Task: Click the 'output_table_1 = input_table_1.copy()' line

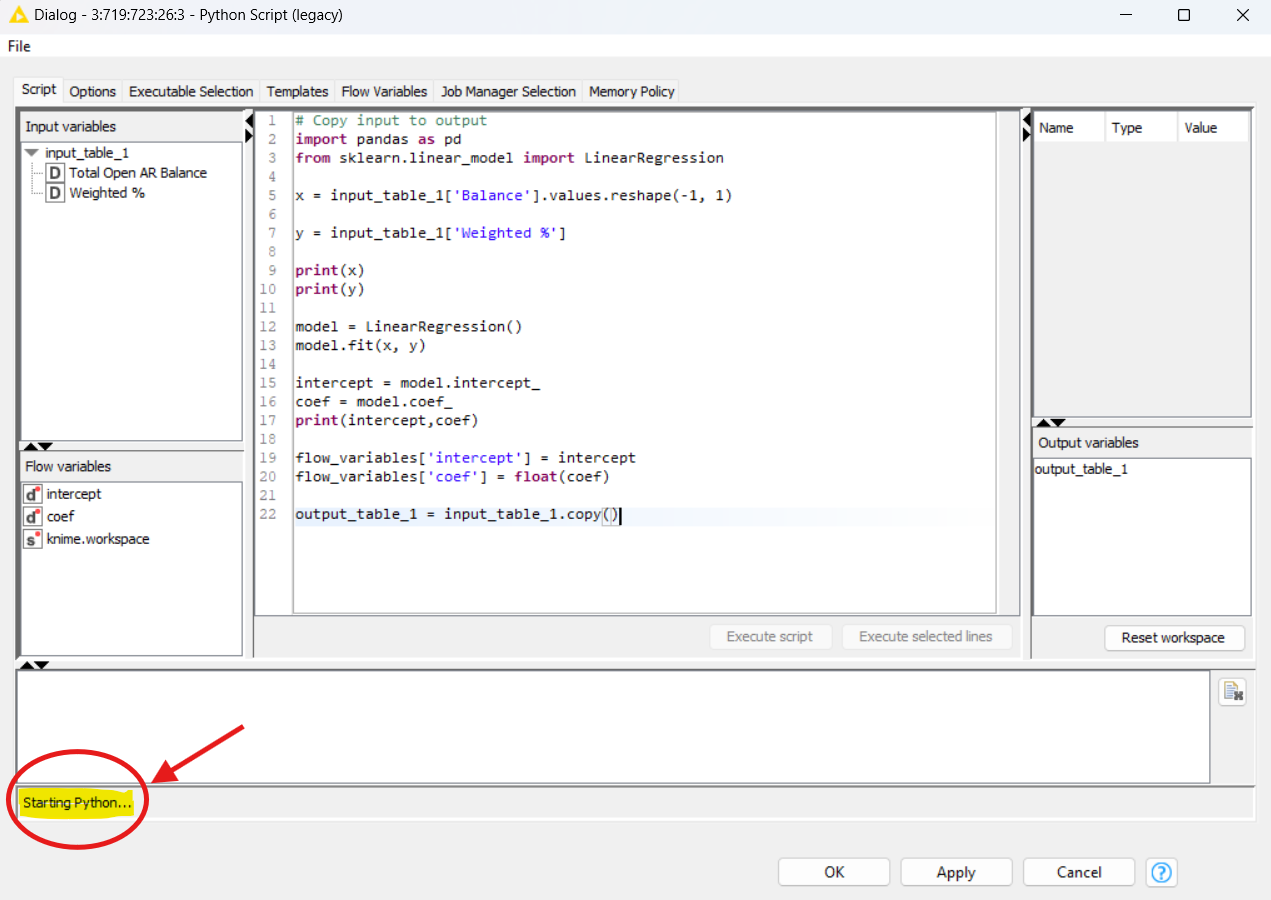Action: click(458, 515)
